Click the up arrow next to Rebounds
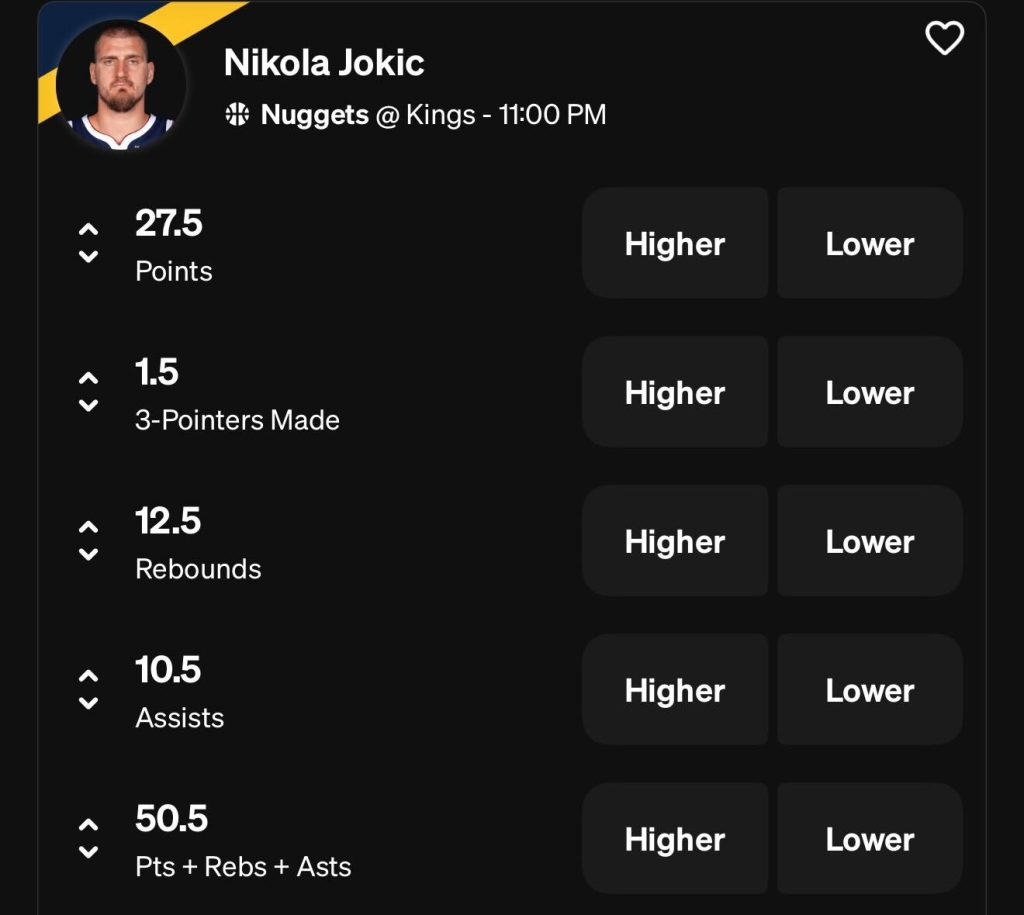Image resolution: width=1024 pixels, height=915 pixels. [87, 526]
